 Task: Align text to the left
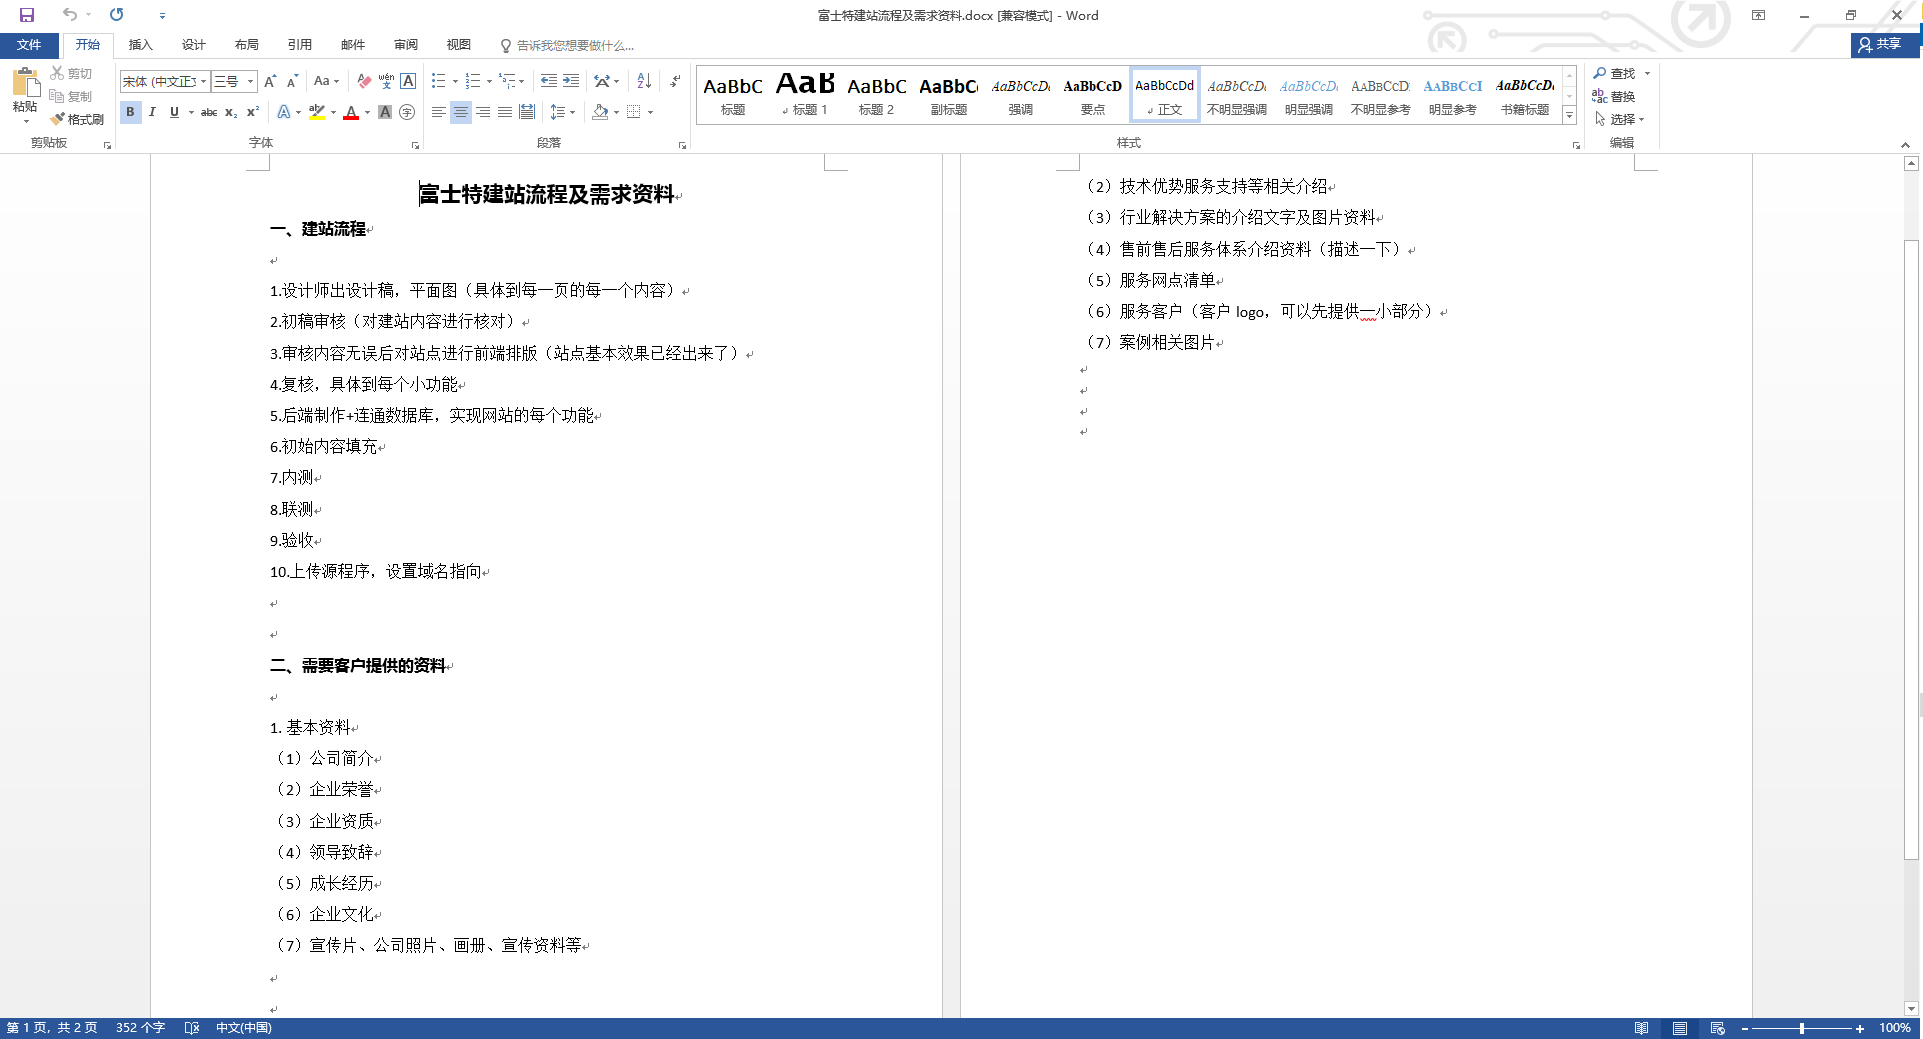438,112
